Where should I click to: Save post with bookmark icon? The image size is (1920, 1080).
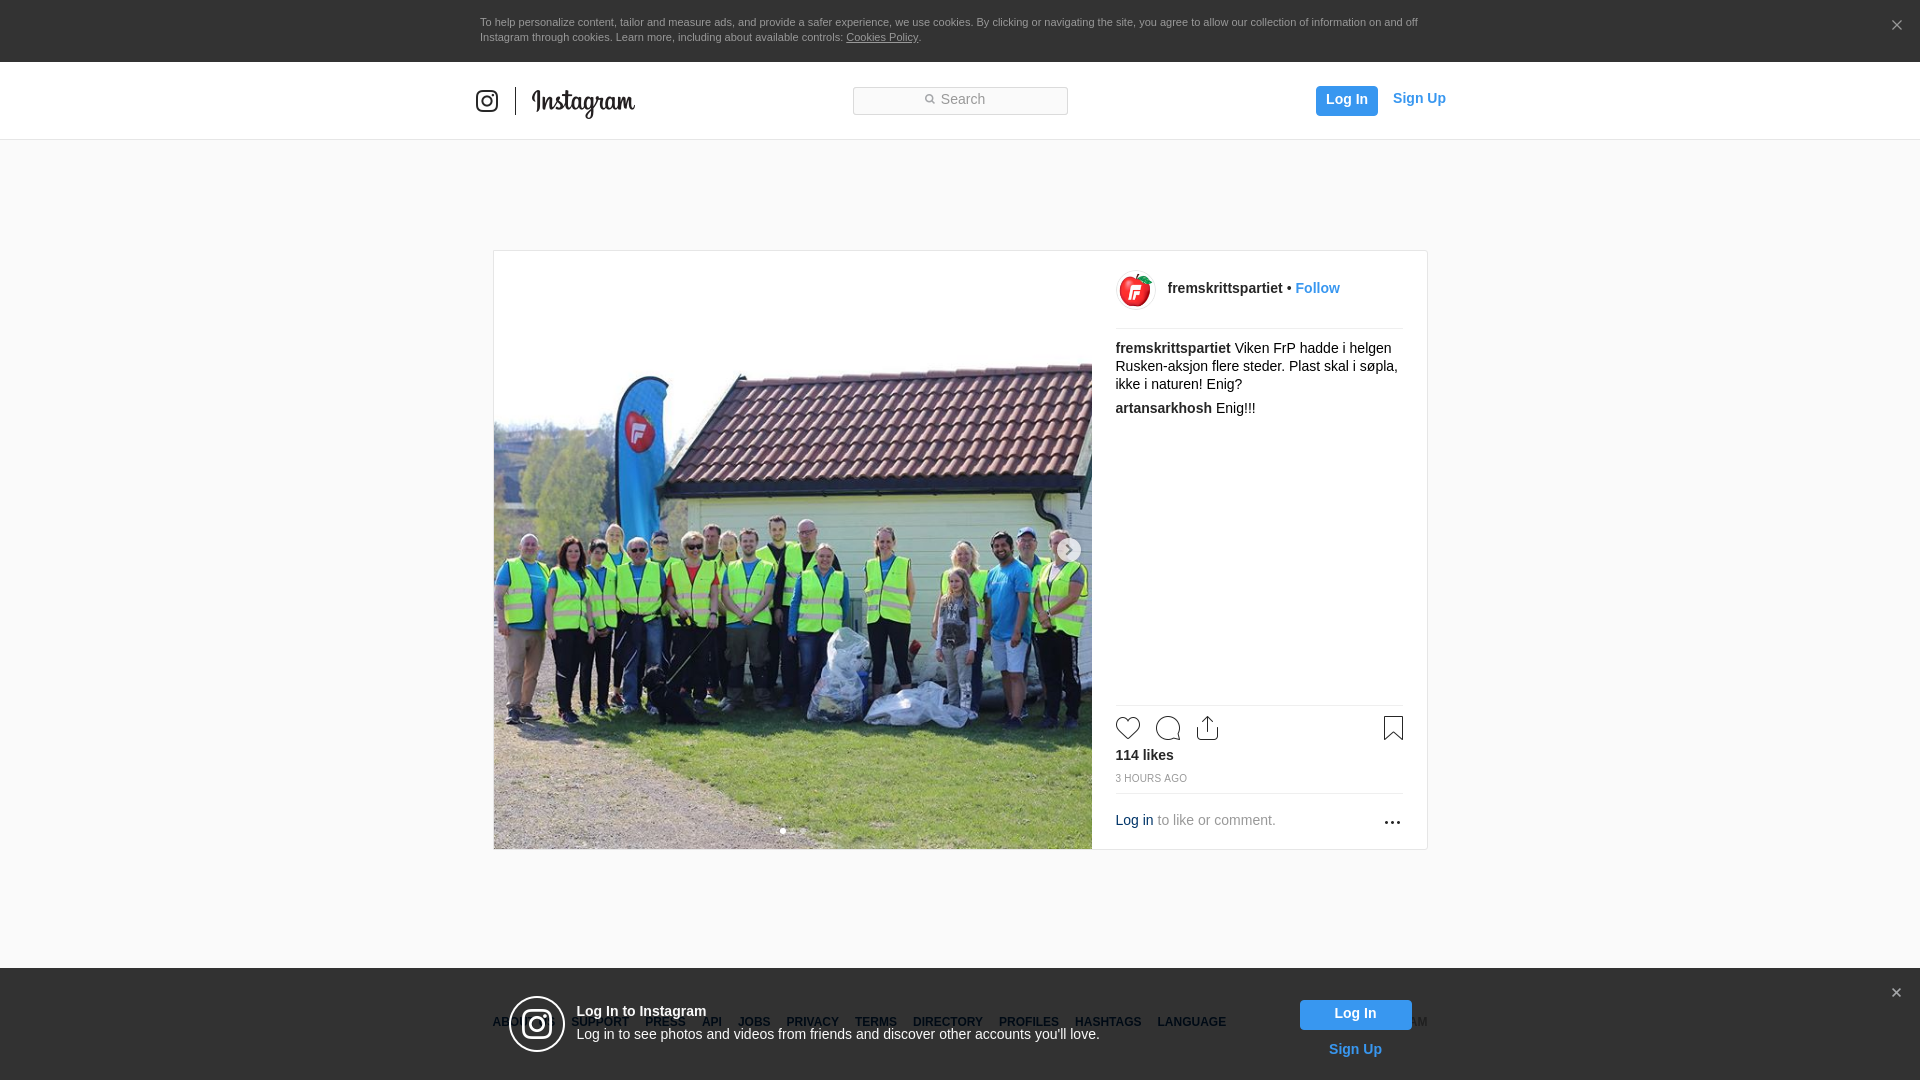point(1393,728)
